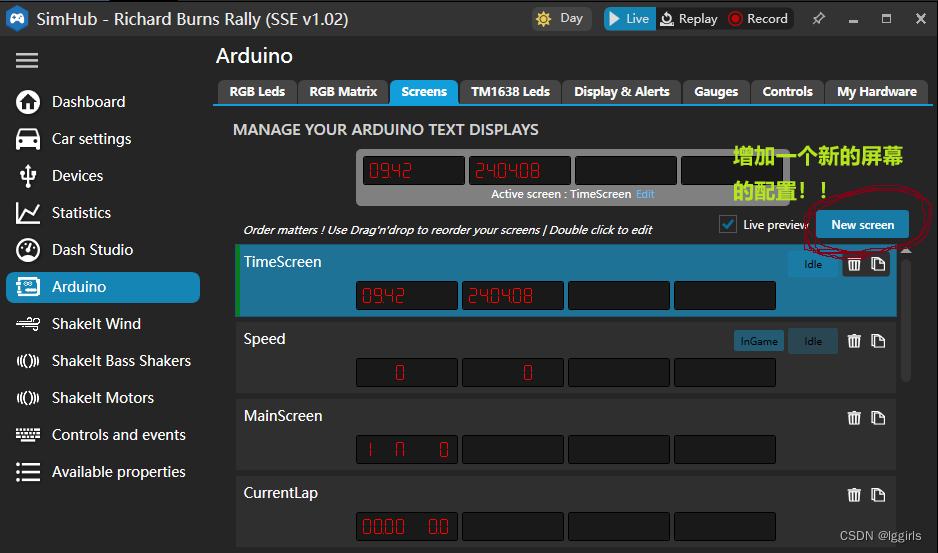Delete the MainScreen screen
The image size is (938, 553).
pyautogui.click(x=854, y=418)
